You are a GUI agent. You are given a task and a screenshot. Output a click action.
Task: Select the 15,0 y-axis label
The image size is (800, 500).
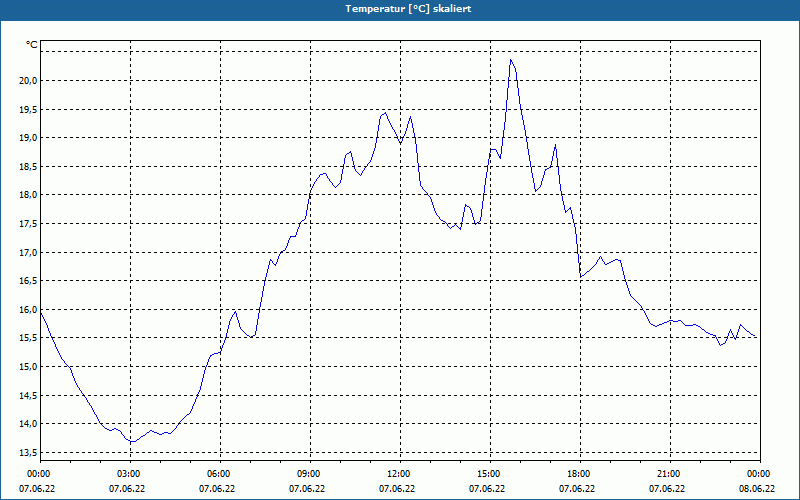click(x=28, y=366)
